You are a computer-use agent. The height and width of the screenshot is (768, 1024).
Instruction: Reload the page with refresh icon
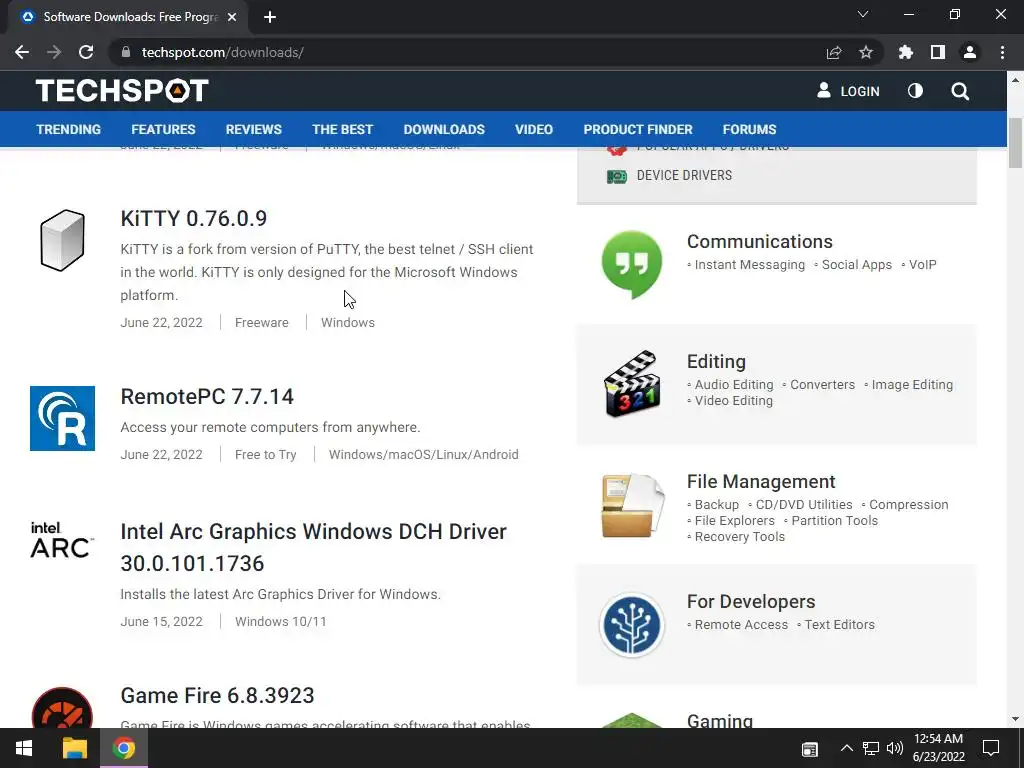pos(86,52)
